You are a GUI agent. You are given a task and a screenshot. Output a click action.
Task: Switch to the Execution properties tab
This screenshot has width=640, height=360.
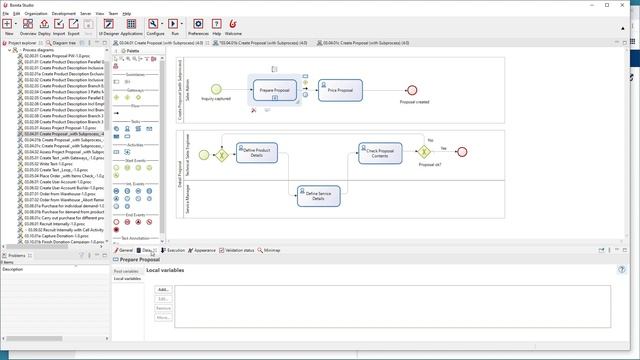coord(173,250)
